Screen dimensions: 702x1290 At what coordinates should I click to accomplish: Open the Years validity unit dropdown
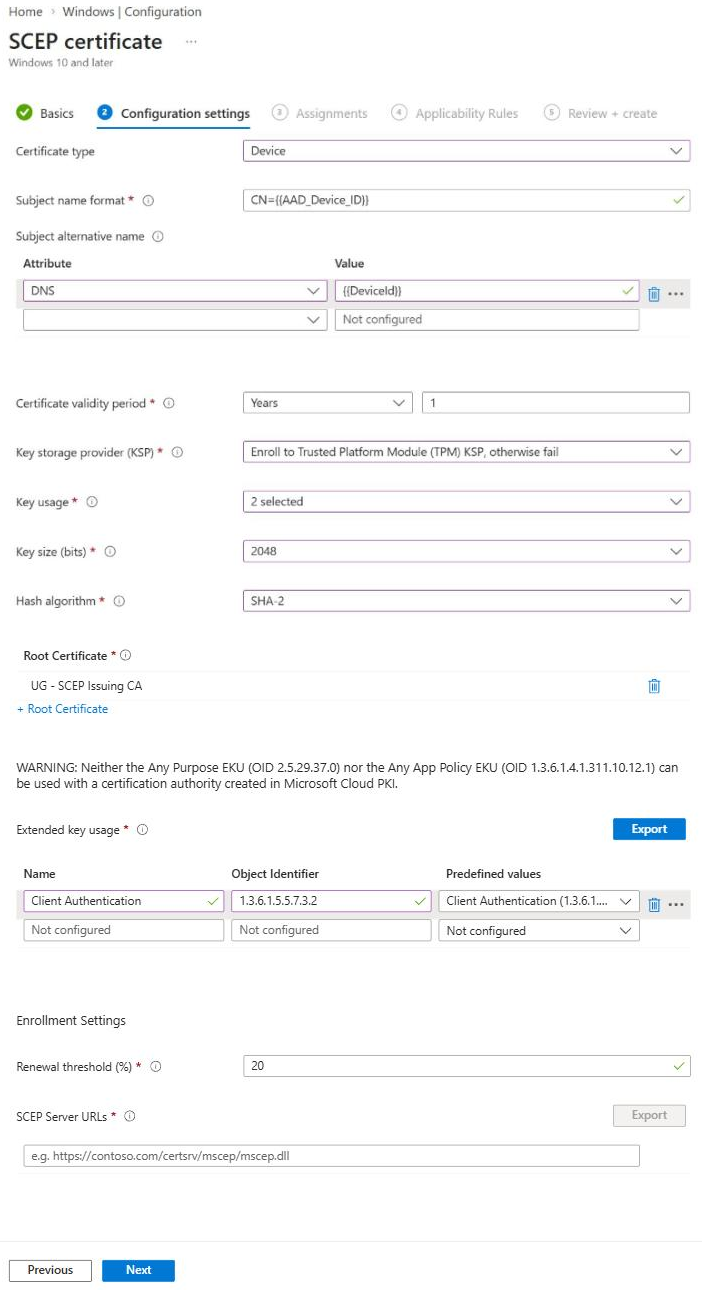327,403
